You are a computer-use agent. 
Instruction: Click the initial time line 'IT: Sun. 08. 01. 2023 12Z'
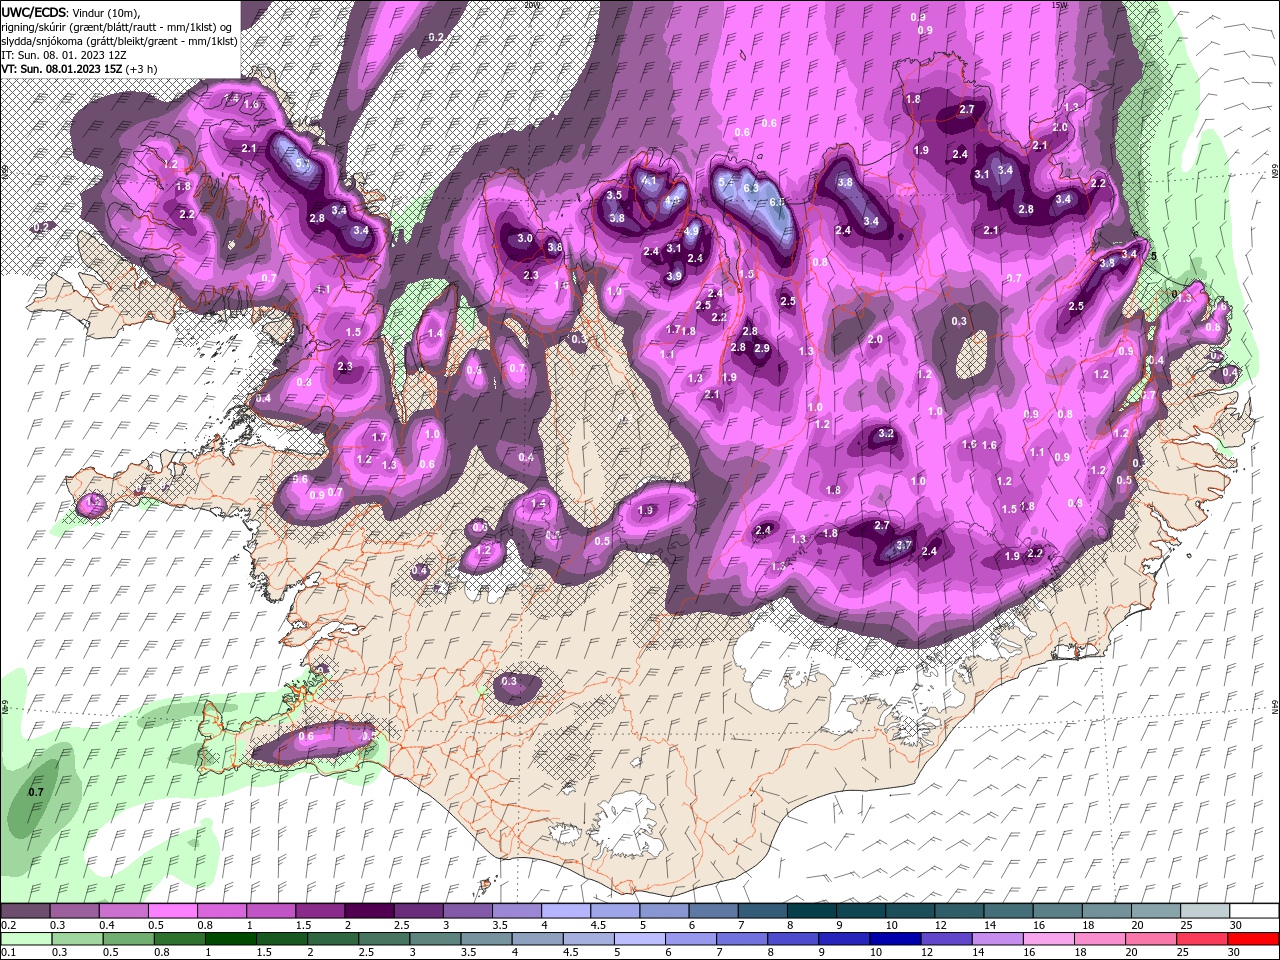66,55
